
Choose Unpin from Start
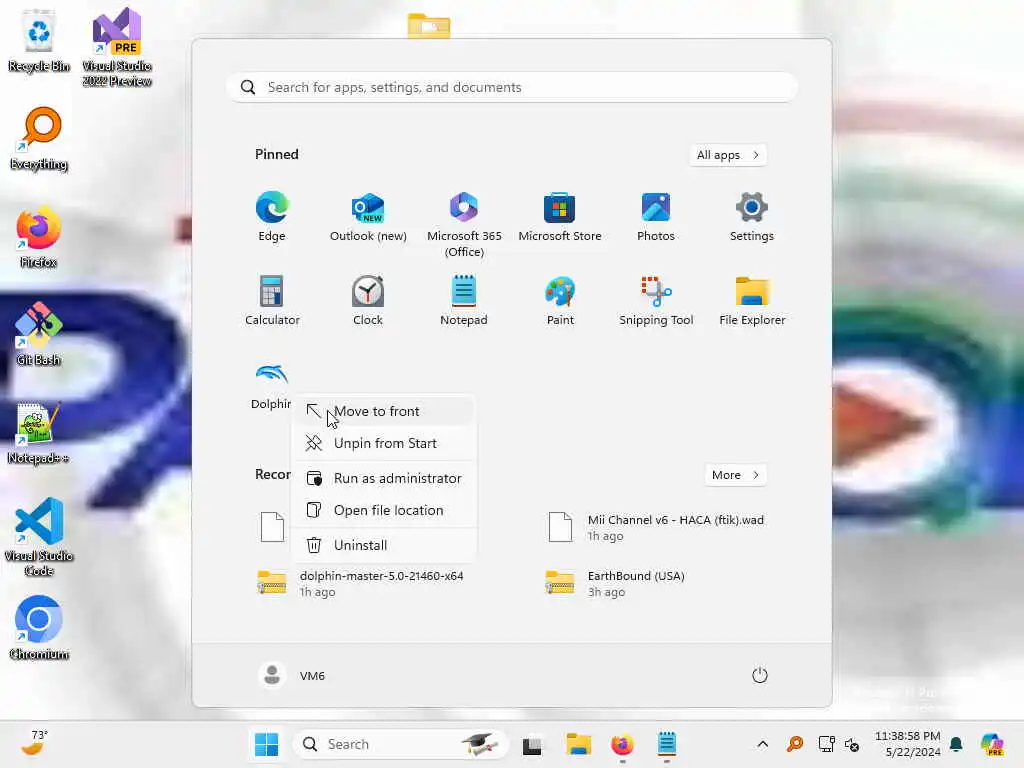point(384,443)
